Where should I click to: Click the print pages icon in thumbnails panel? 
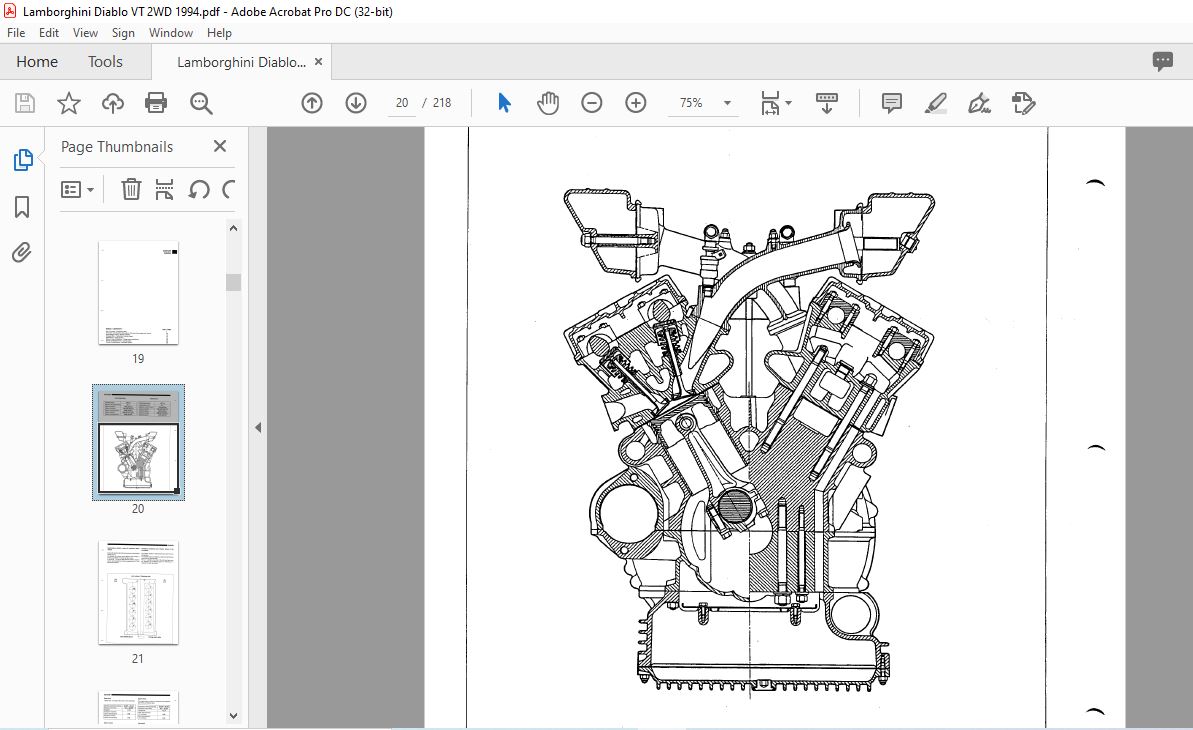coord(164,189)
